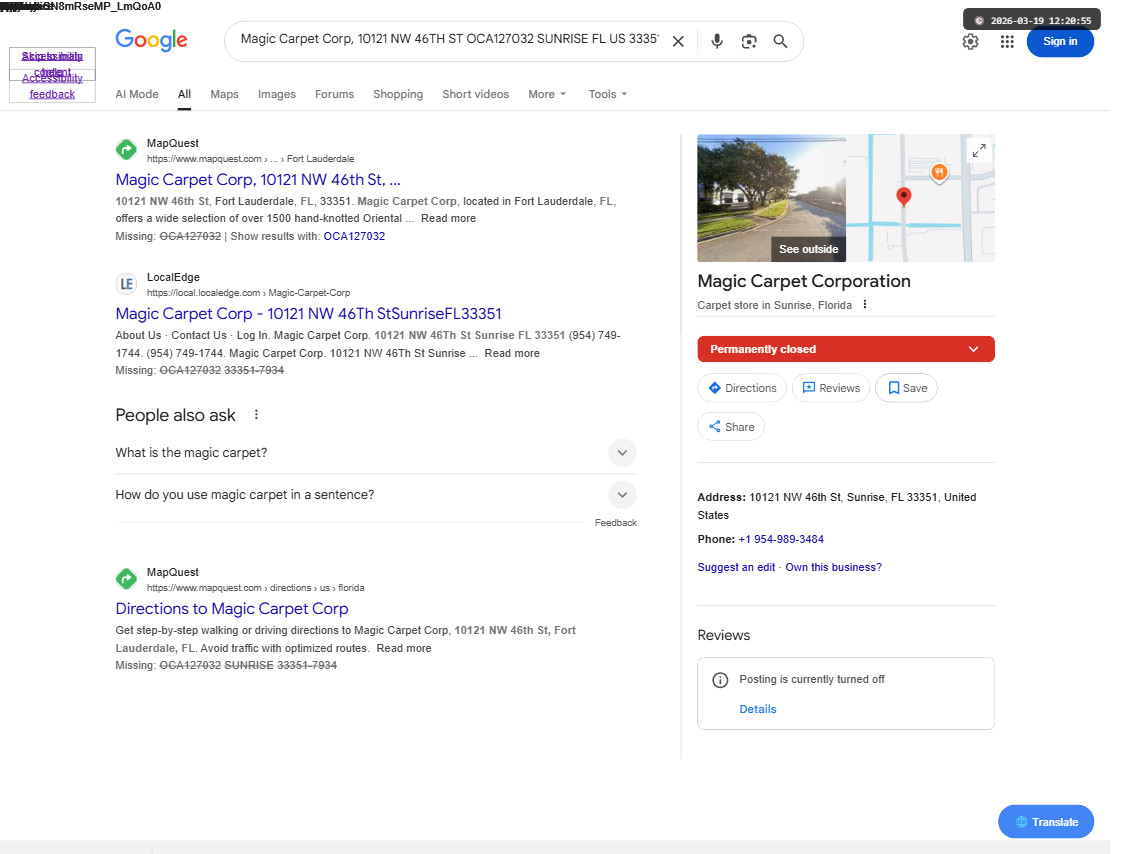Open 'Magic Carpet Corp, 10121 NW 46th St' MapQuest result
The width and height of the screenshot is (1124, 854).
[258, 179]
